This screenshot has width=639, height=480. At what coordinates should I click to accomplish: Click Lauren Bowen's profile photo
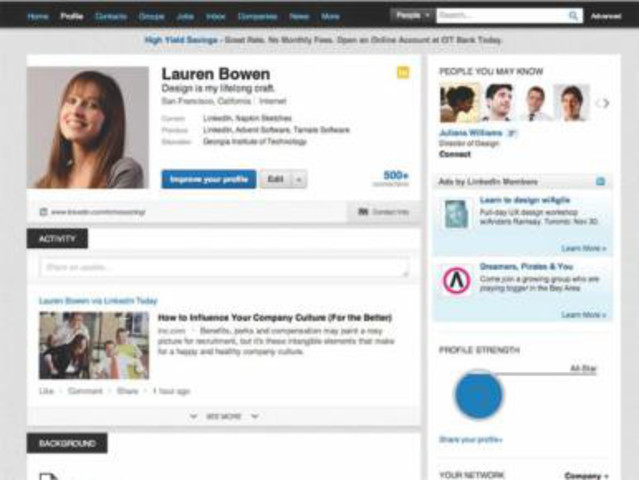88,128
